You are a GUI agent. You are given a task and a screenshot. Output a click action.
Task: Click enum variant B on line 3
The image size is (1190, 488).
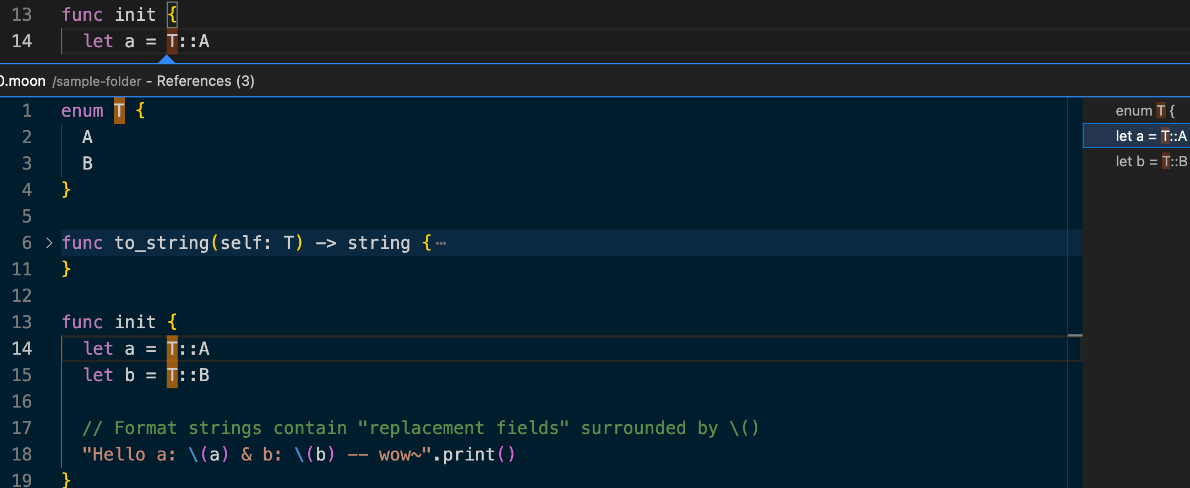(x=88, y=163)
